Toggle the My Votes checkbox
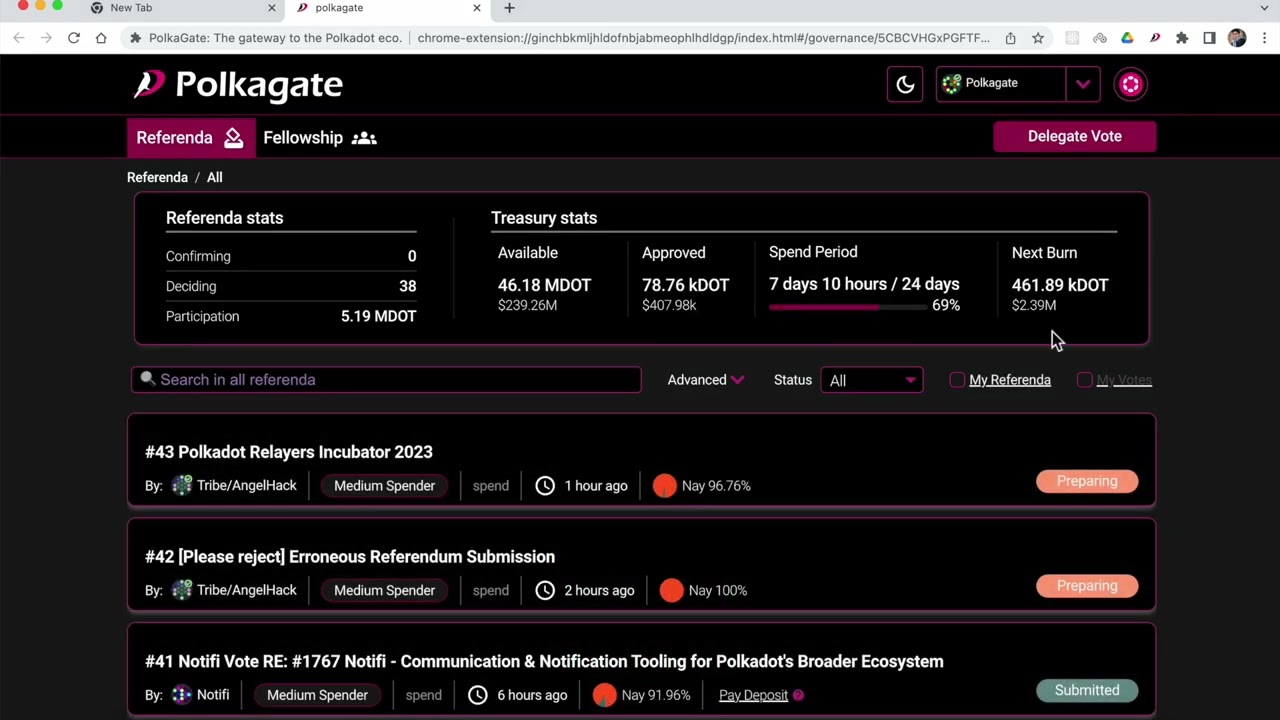Image resolution: width=1280 pixels, height=720 pixels. point(1085,380)
